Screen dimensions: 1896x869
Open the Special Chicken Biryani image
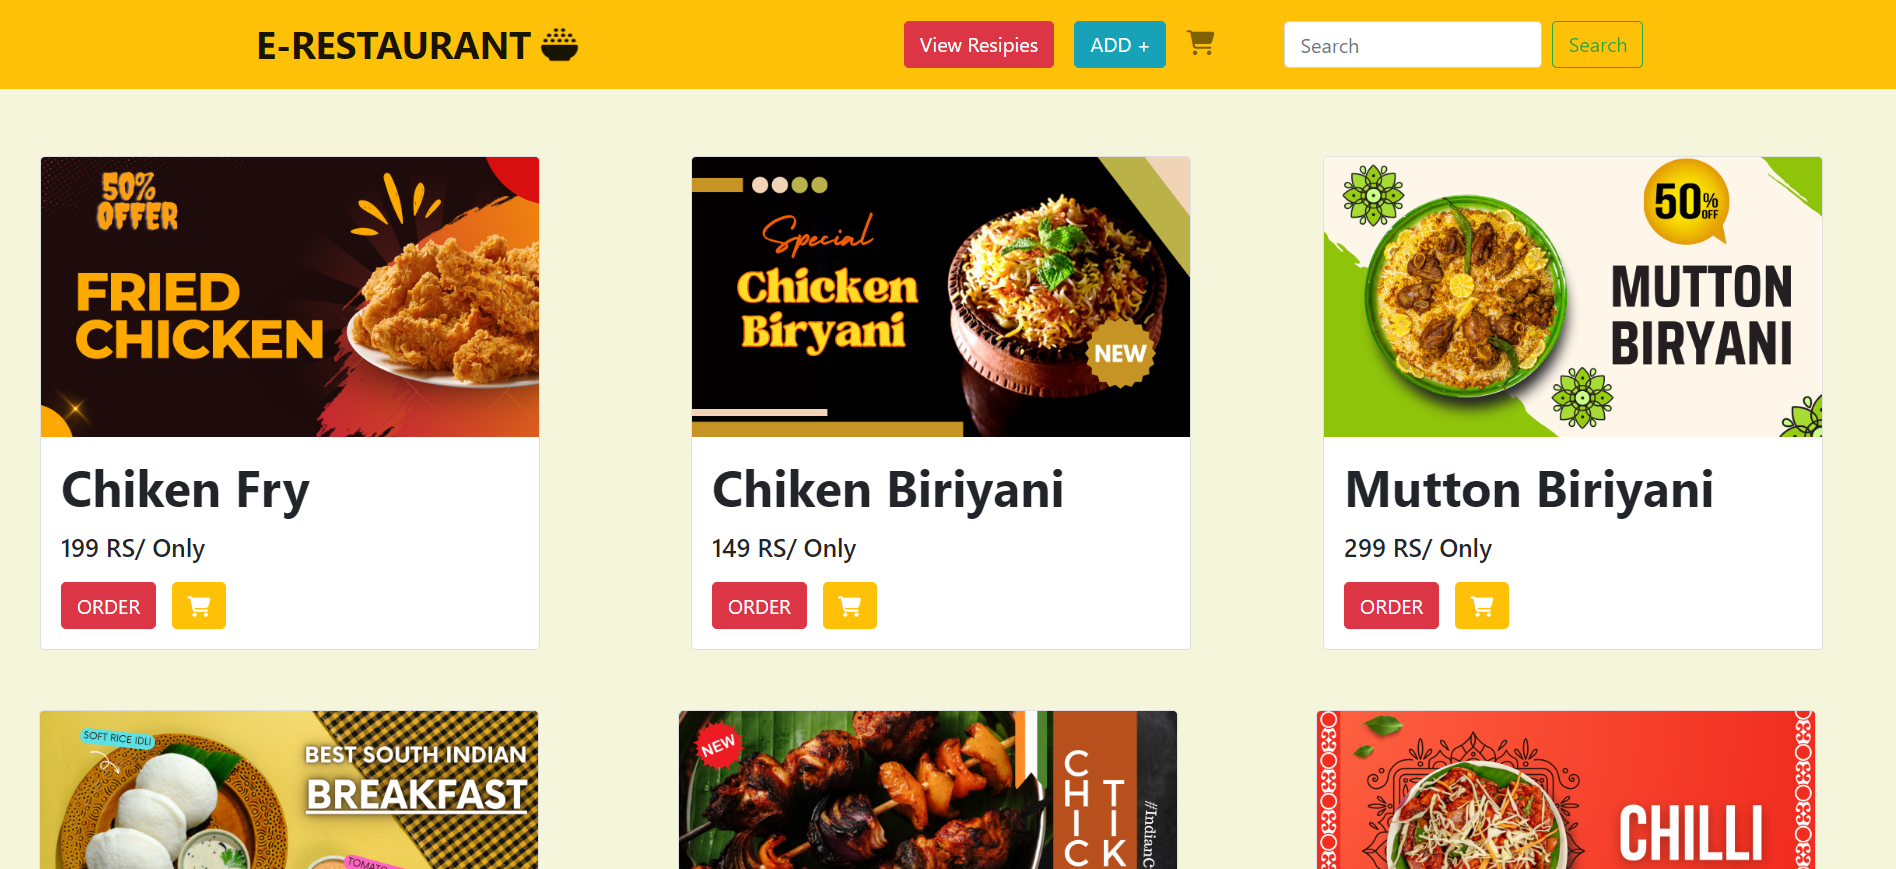(x=941, y=297)
